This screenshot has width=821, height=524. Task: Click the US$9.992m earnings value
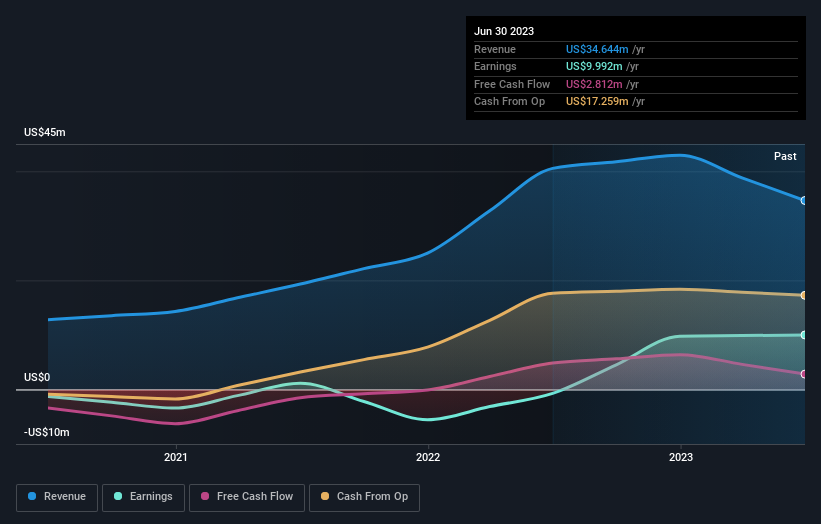coord(594,66)
